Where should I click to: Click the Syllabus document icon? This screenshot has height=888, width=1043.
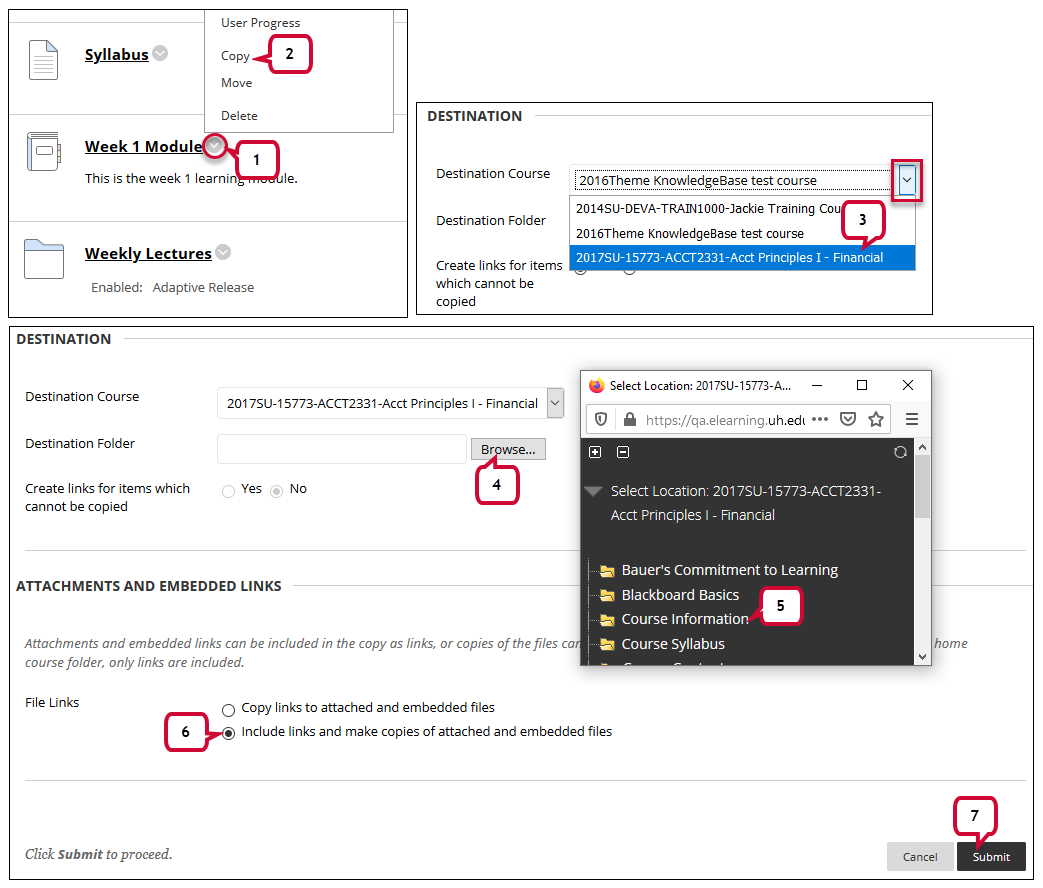[x=44, y=60]
